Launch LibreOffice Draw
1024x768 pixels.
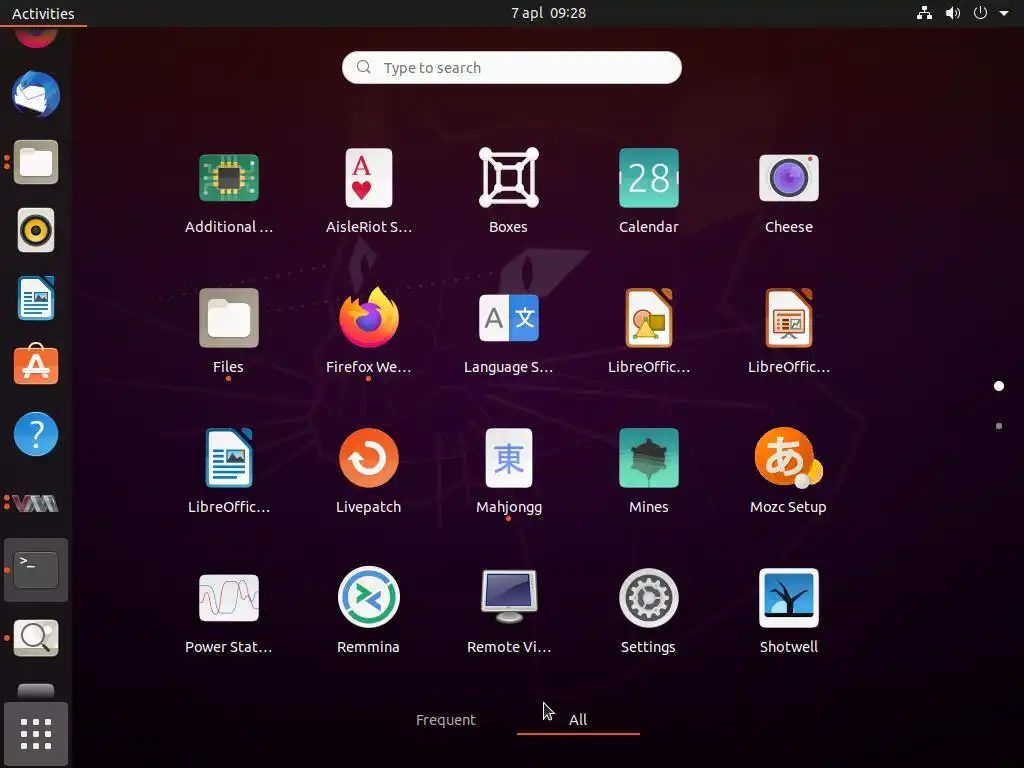(x=648, y=318)
